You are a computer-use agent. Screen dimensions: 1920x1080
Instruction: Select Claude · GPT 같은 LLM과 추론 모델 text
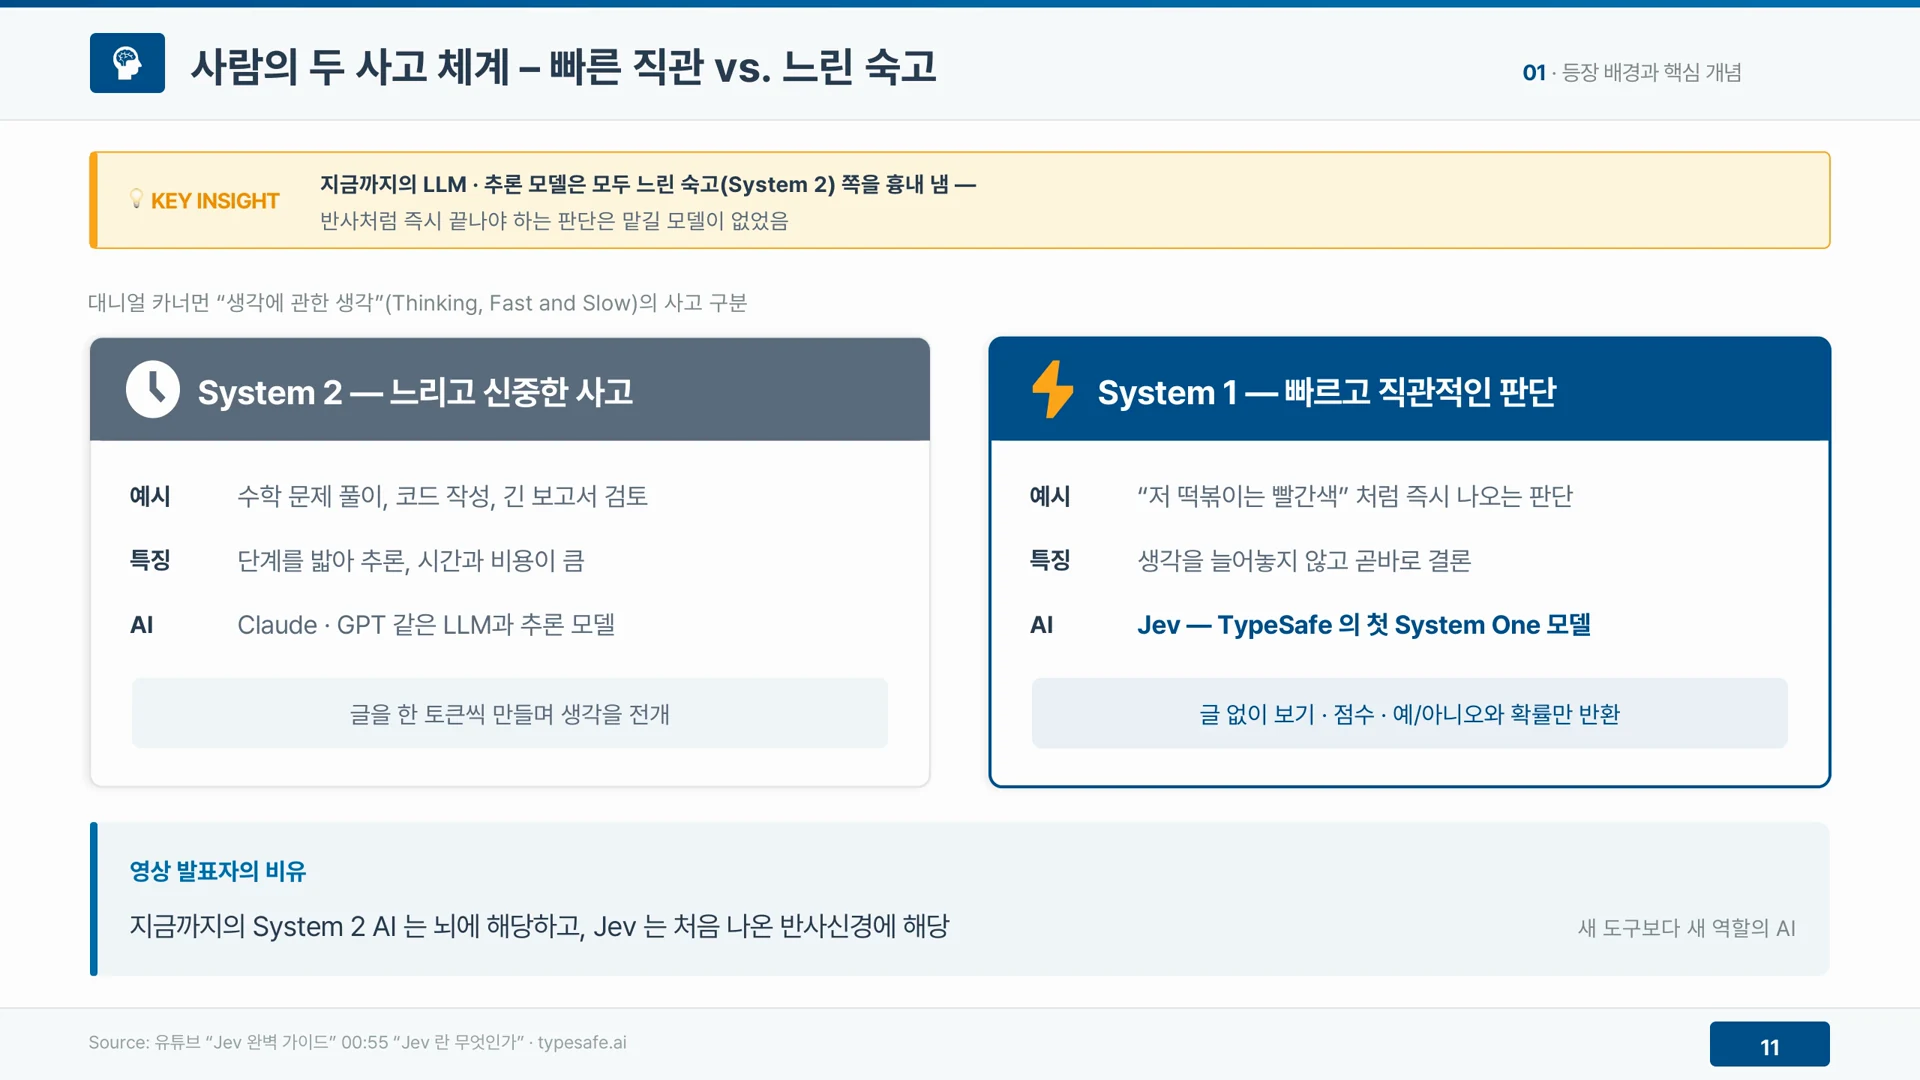[426, 625]
